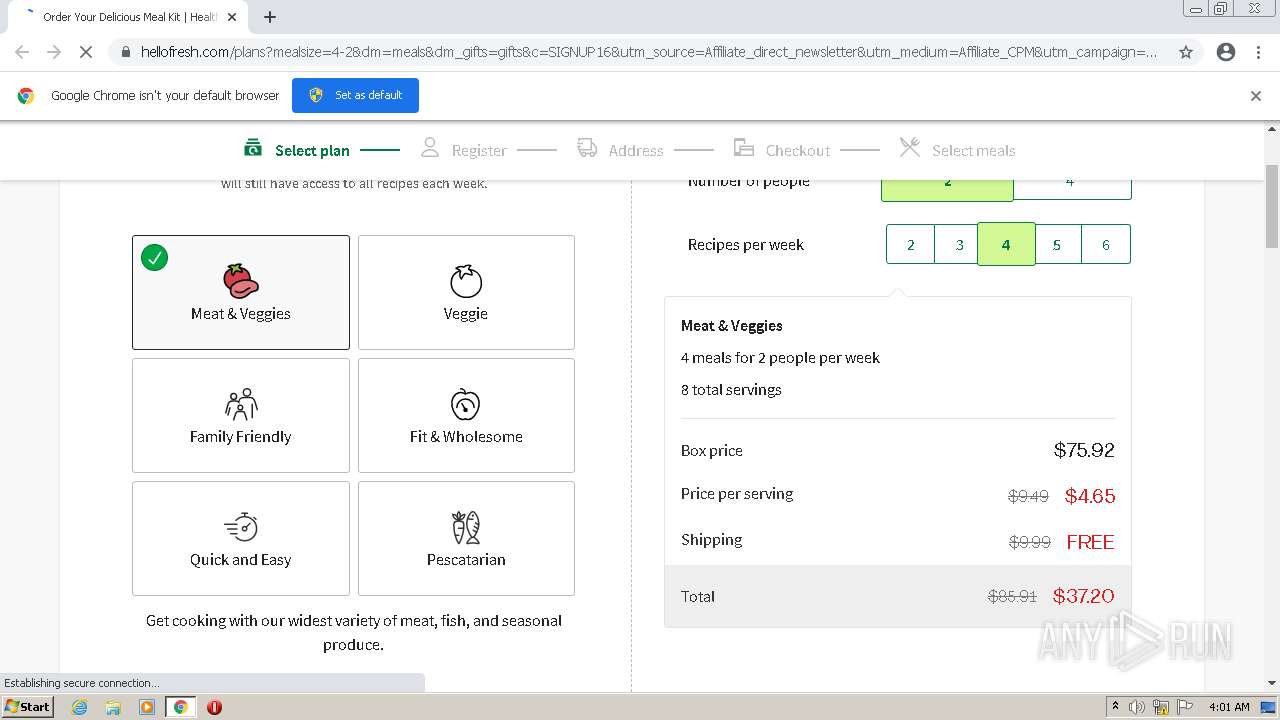Click the Select plan step icon
Screen dimensions: 1280x720
[x=253, y=148]
